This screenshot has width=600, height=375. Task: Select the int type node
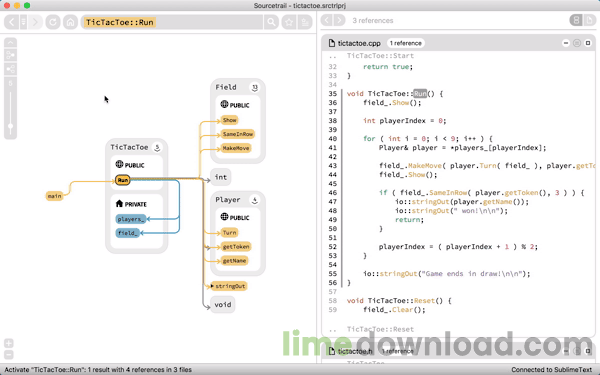point(221,177)
